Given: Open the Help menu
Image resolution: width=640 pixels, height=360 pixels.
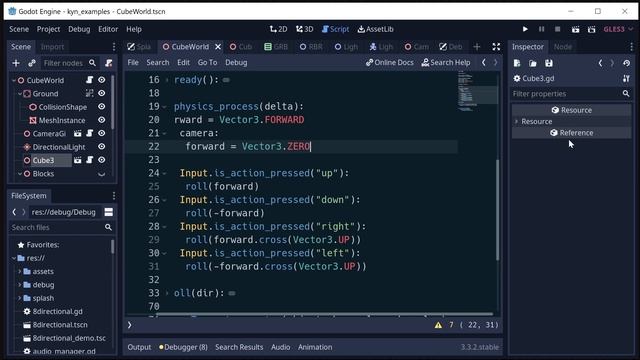Looking at the screenshot, I should 133,29.
